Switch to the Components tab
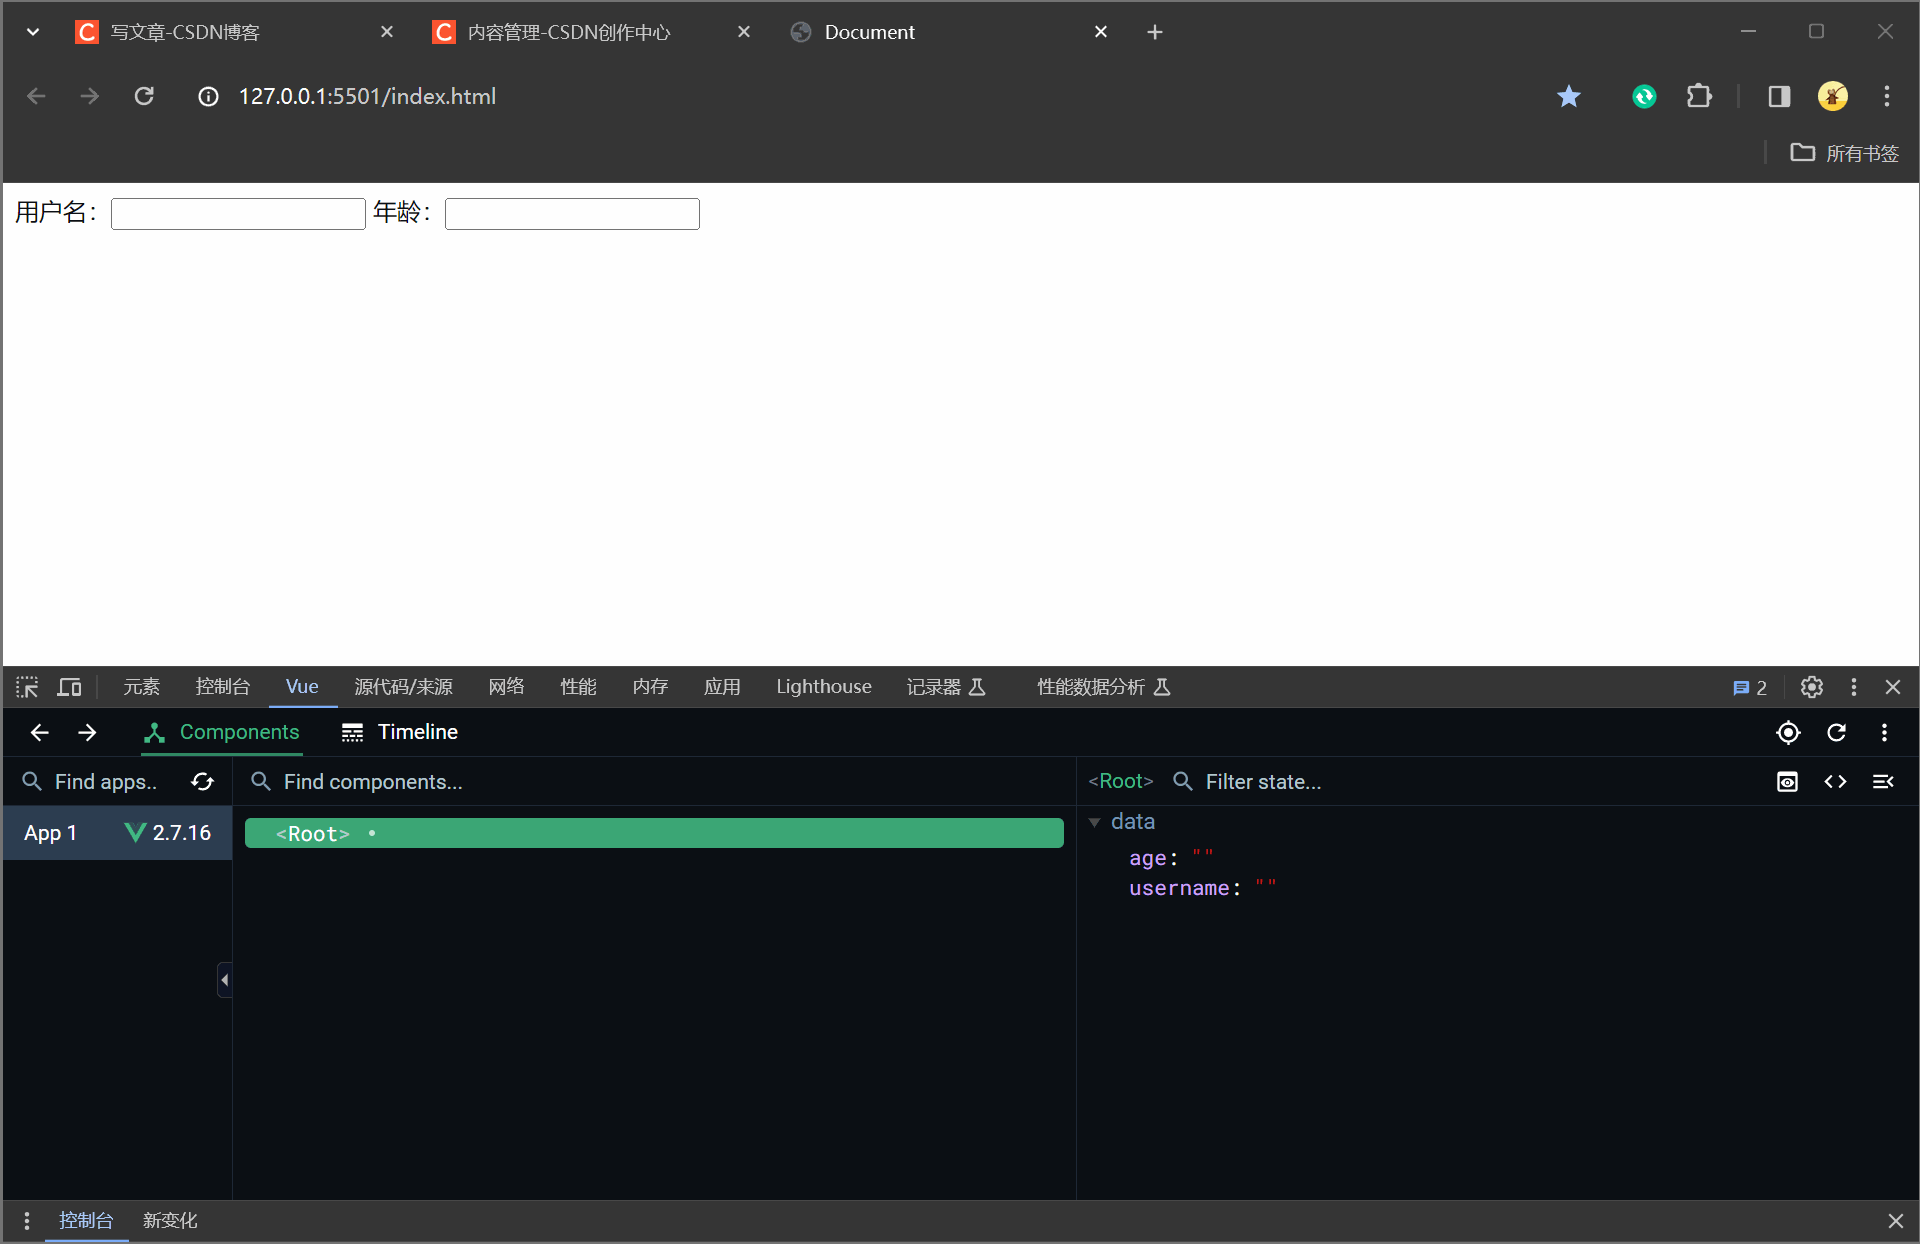Image resolution: width=1920 pixels, height=1244 pixels. point(241,730)
